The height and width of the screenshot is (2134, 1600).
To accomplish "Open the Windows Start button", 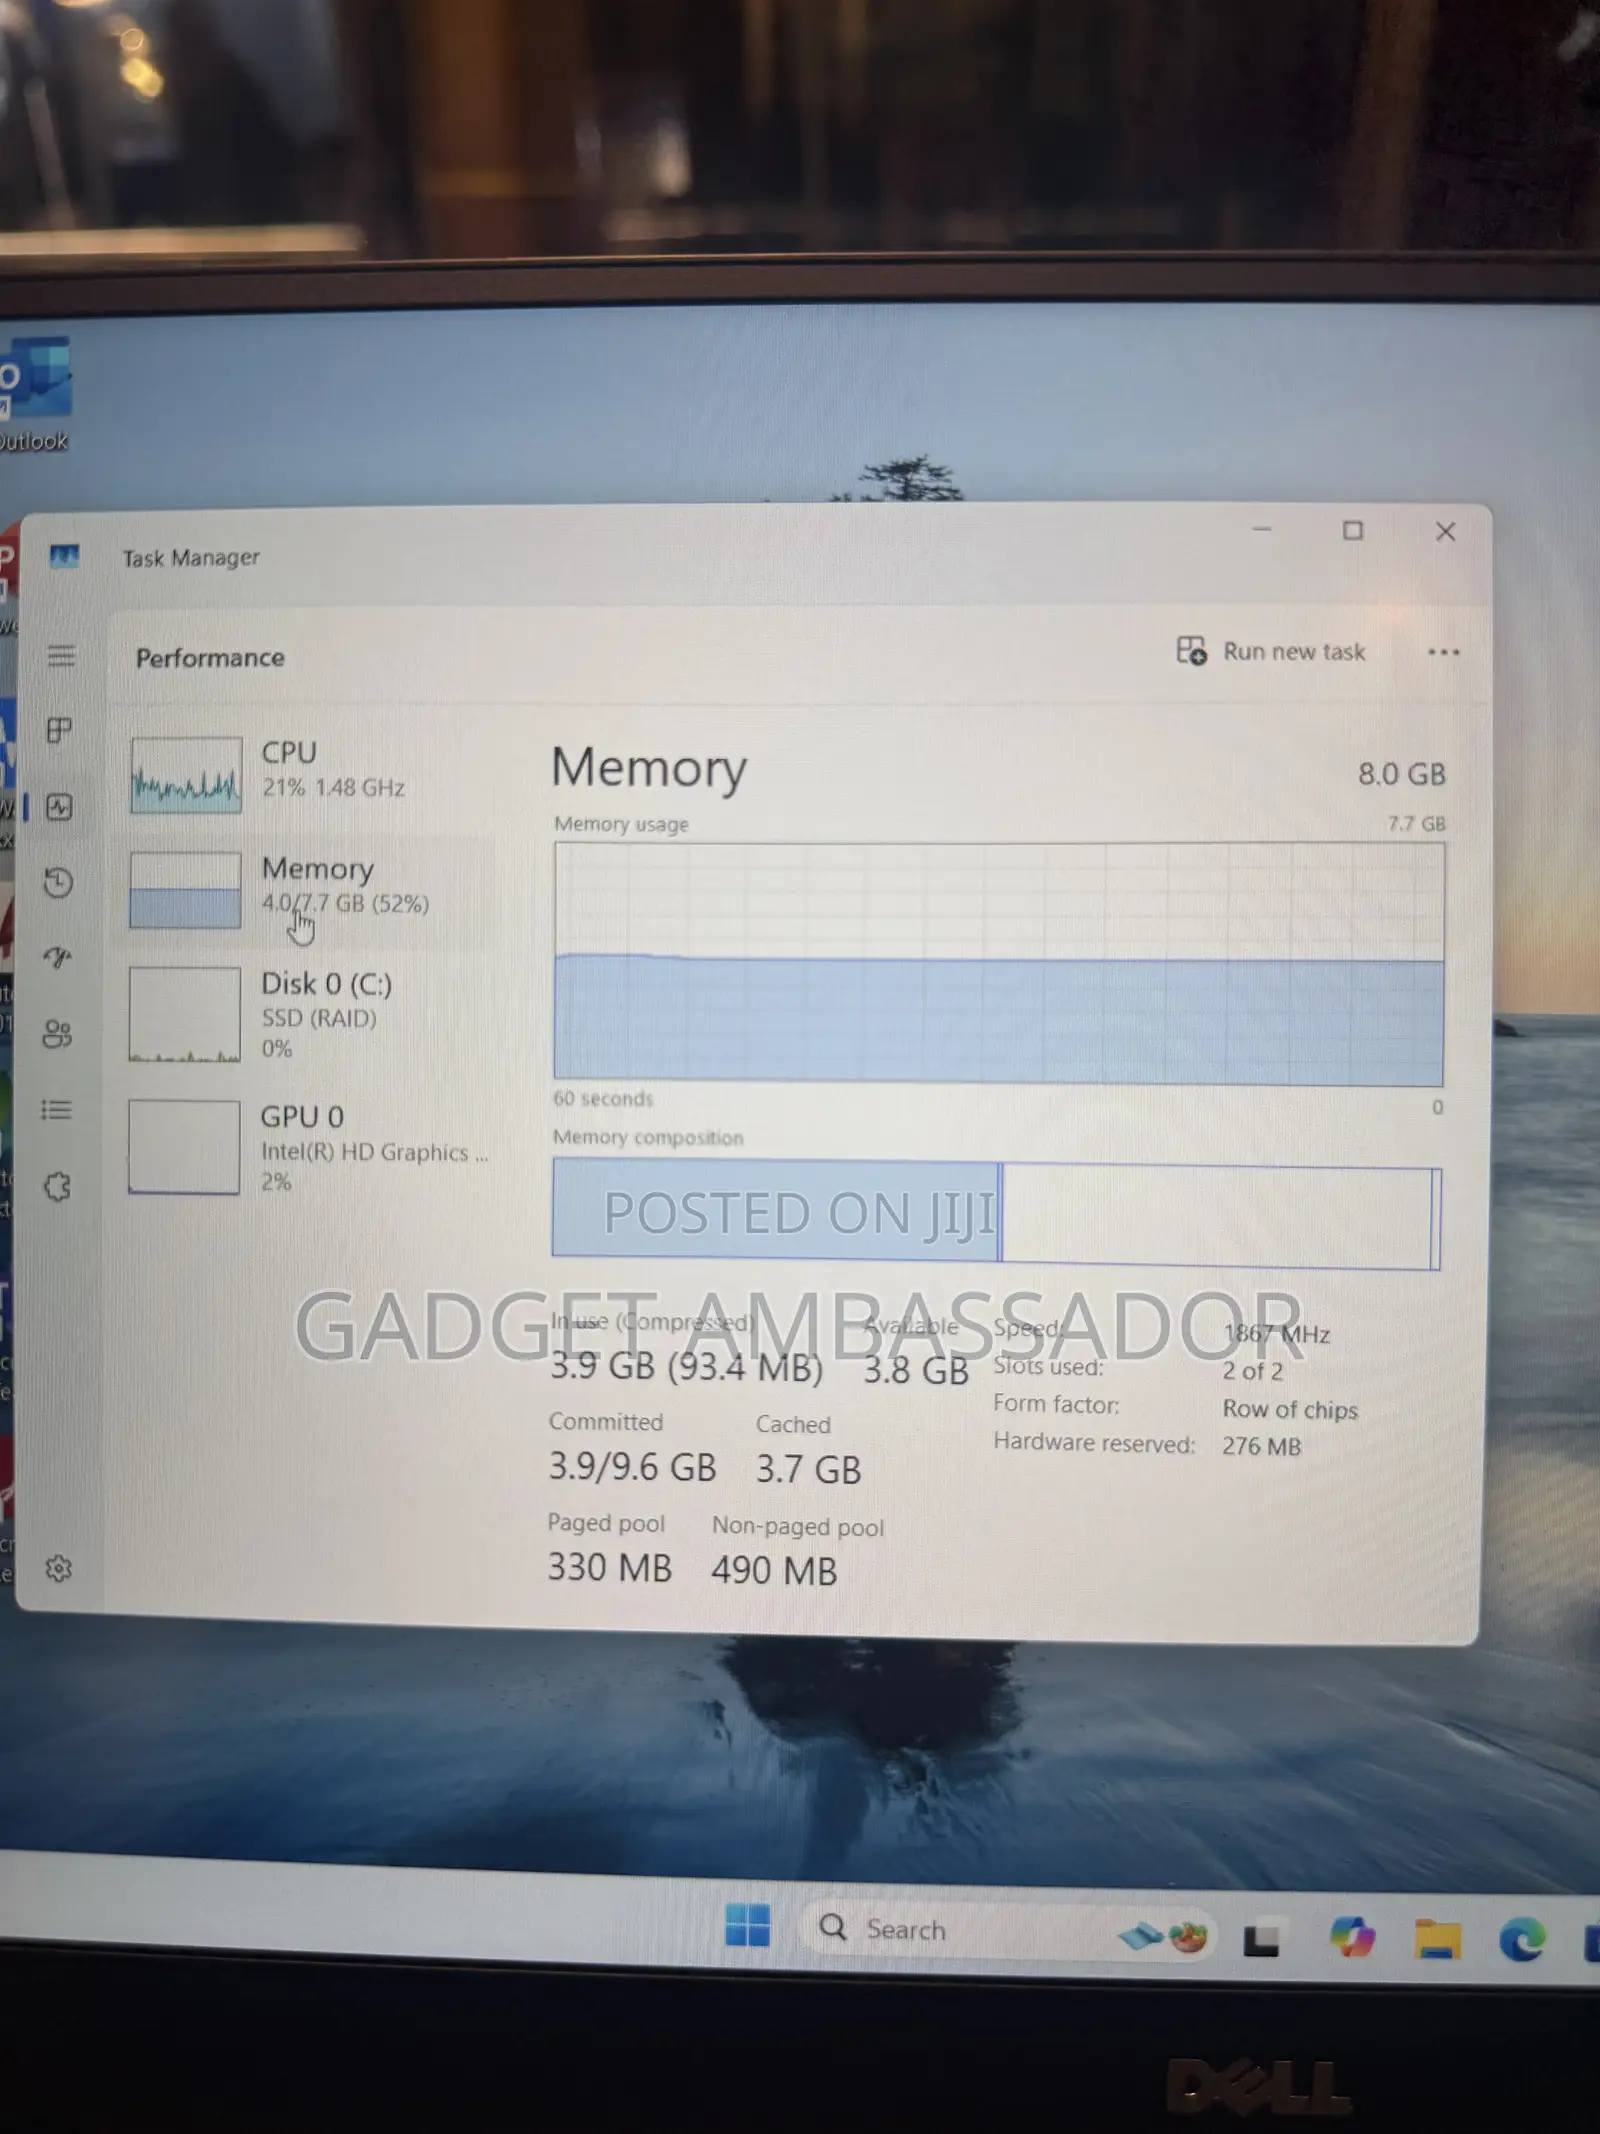I will coord(747,1925).
